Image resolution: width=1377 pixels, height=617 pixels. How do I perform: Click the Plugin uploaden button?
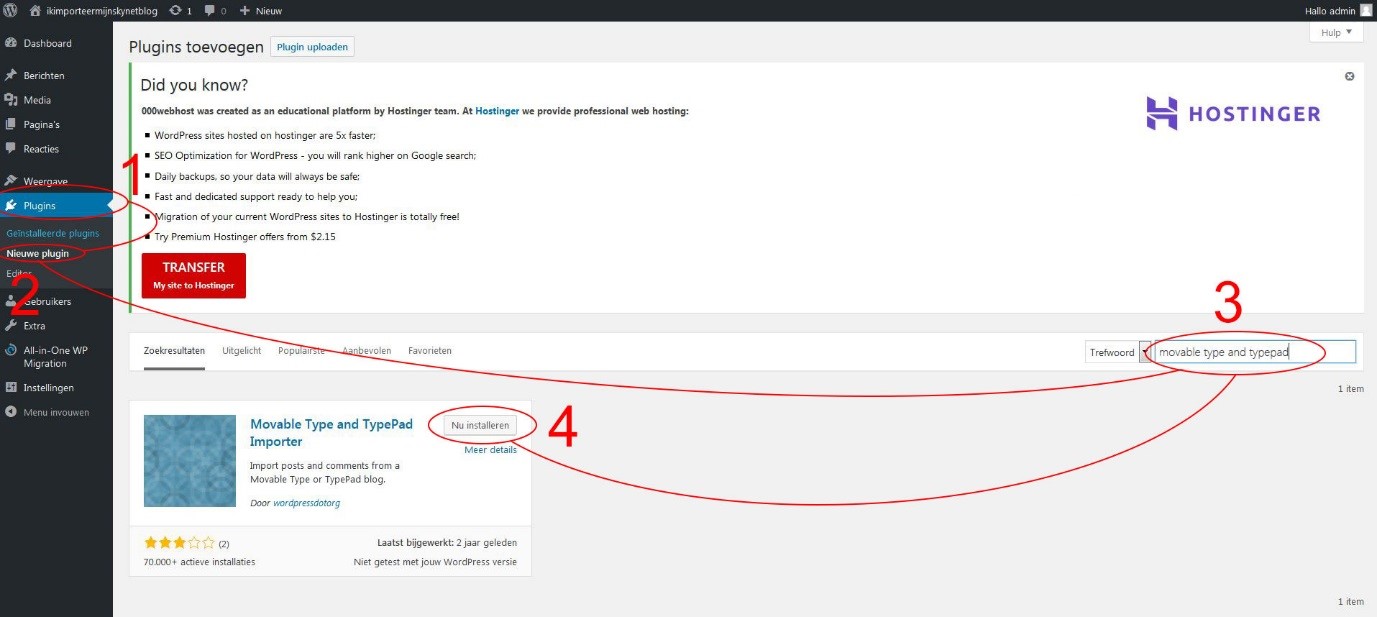312,47
